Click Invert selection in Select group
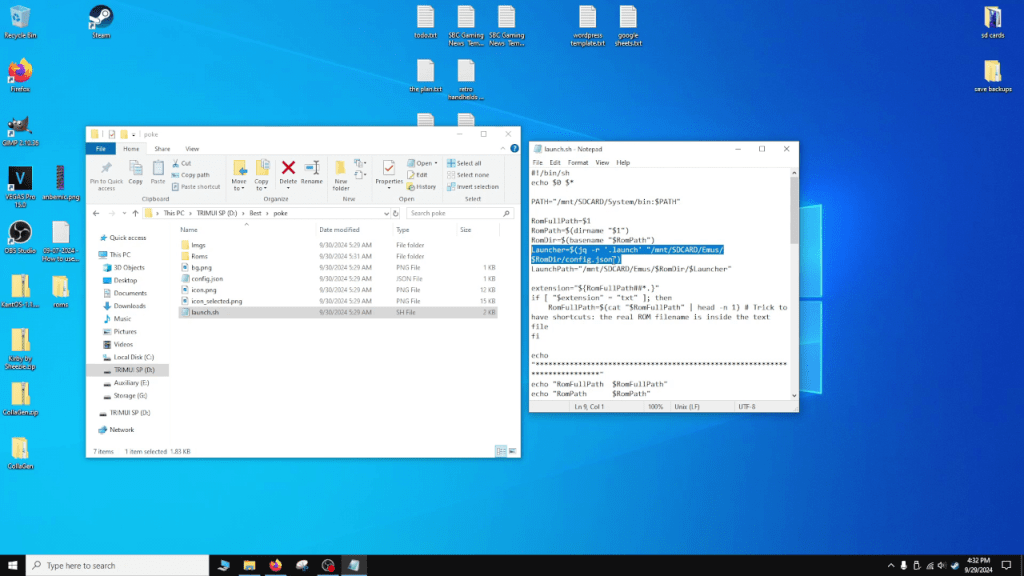The image size is (1024, 576). coord(472,187)
